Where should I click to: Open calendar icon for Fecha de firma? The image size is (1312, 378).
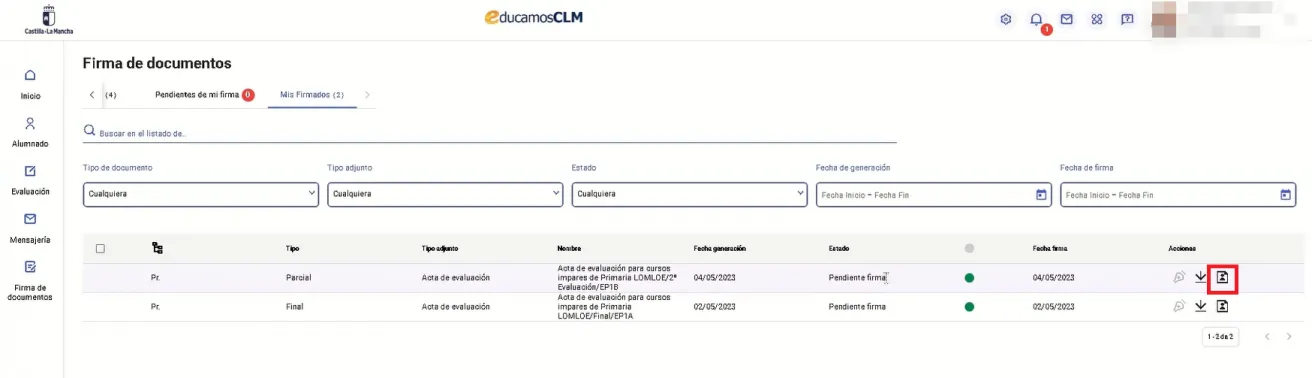point(1286,194)
